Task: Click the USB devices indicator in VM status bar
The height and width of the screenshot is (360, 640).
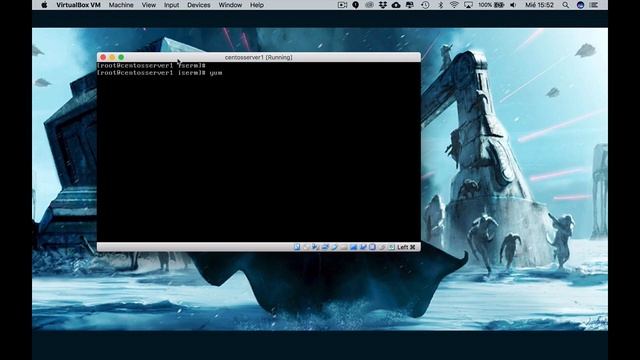Action: (335, 247)
